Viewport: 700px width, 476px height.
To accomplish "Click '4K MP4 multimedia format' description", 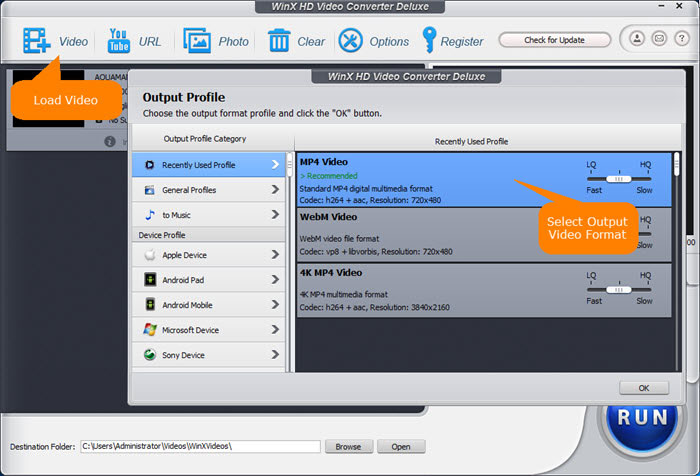I will click(343, 295).
